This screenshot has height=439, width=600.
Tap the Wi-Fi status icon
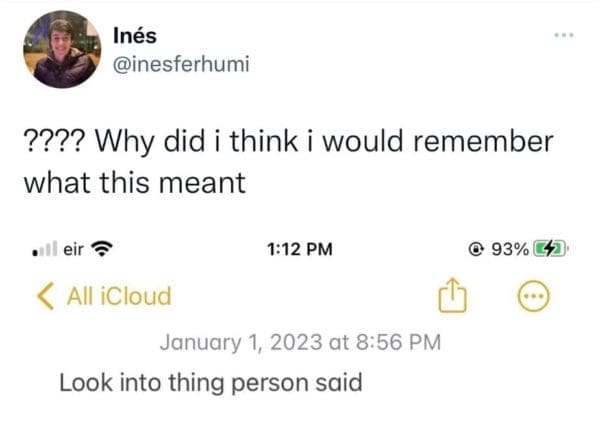tap(102, 249)
